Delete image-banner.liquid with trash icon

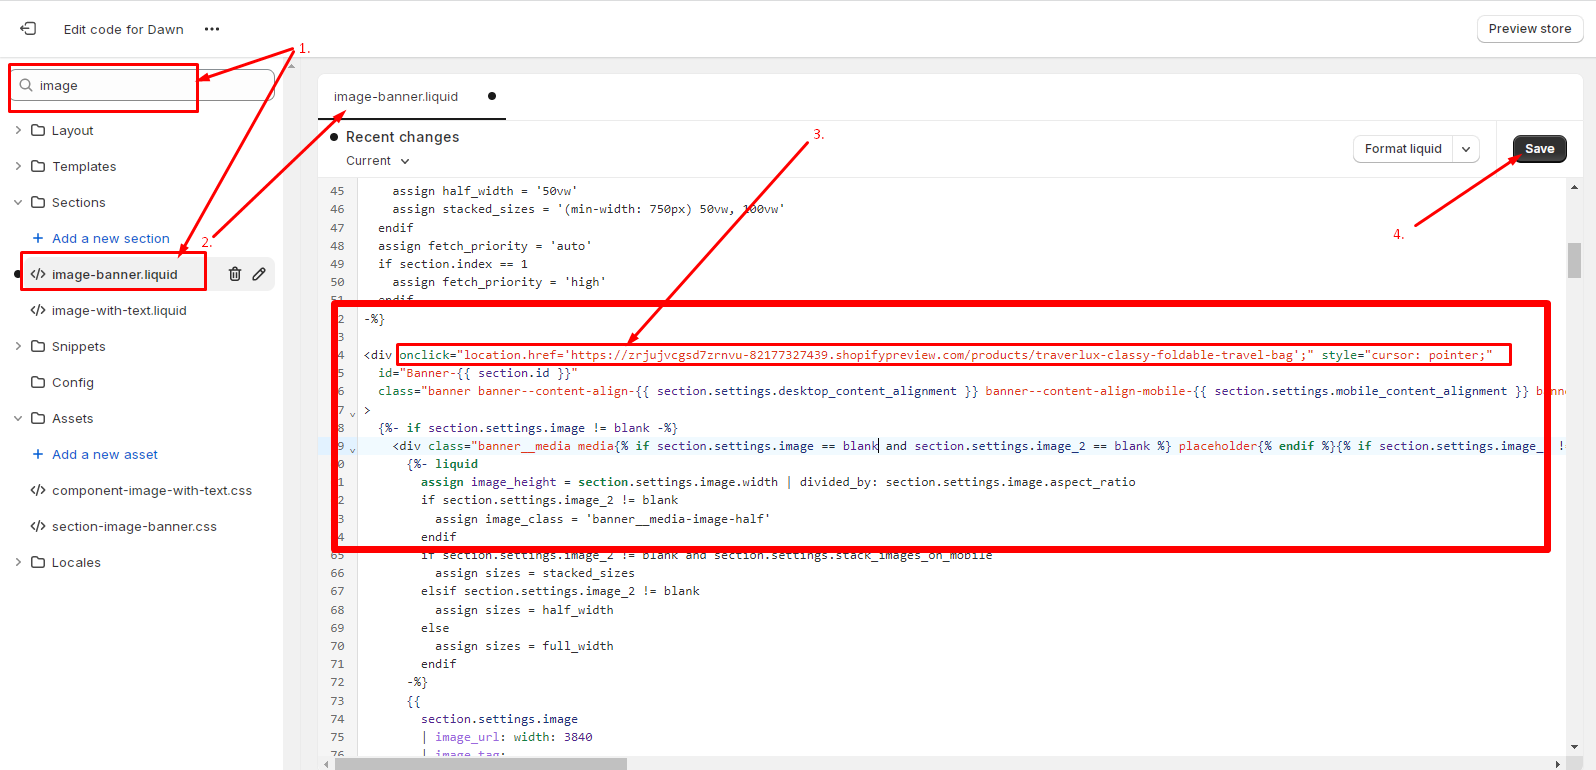click(235, 274)
